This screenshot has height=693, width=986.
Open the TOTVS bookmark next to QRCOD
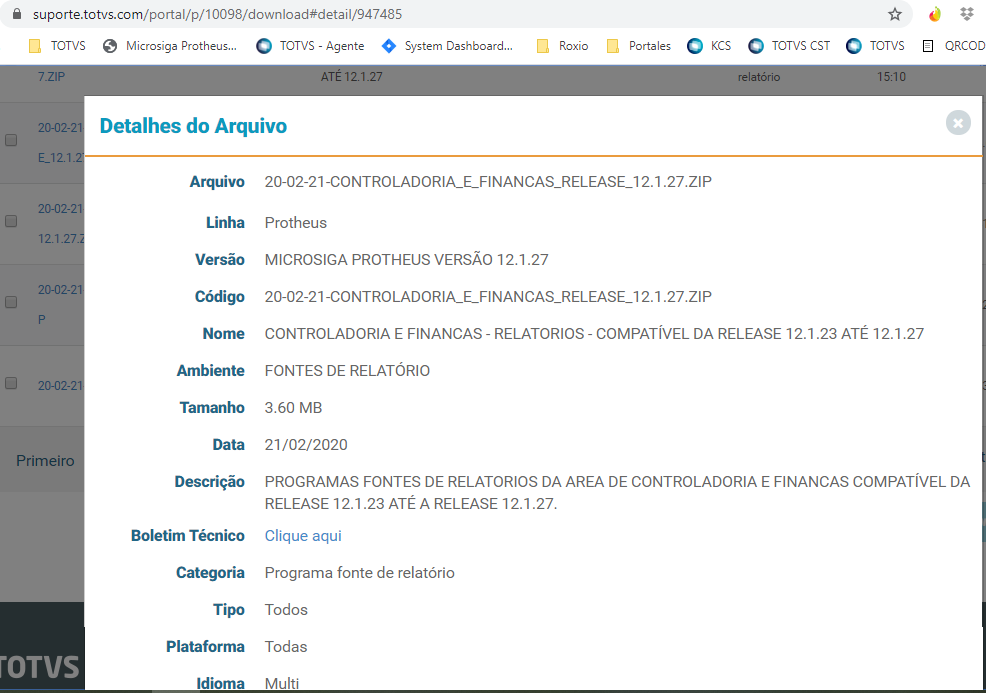pyautogui.click(x=875, y=46)
